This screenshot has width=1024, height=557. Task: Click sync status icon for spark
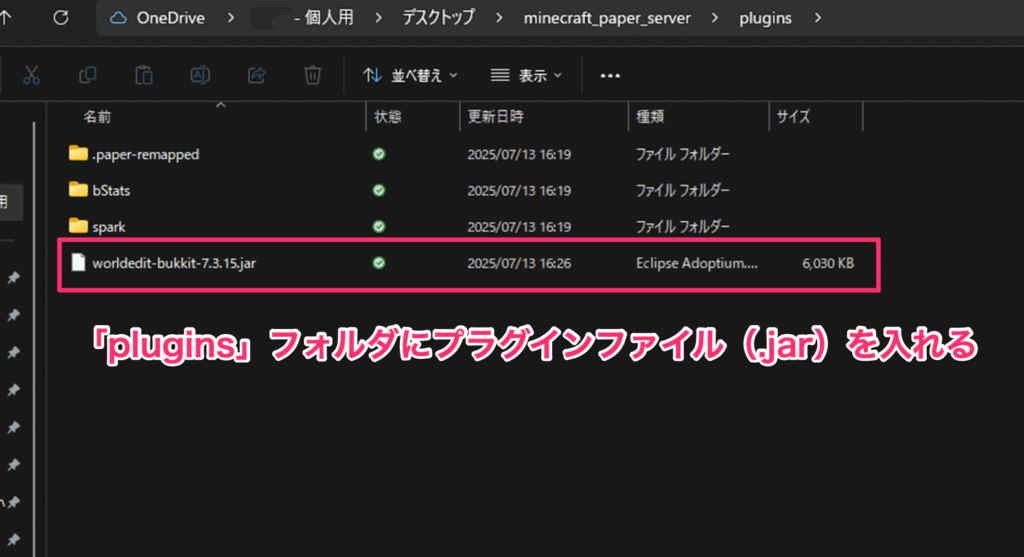tap(379, 227)
